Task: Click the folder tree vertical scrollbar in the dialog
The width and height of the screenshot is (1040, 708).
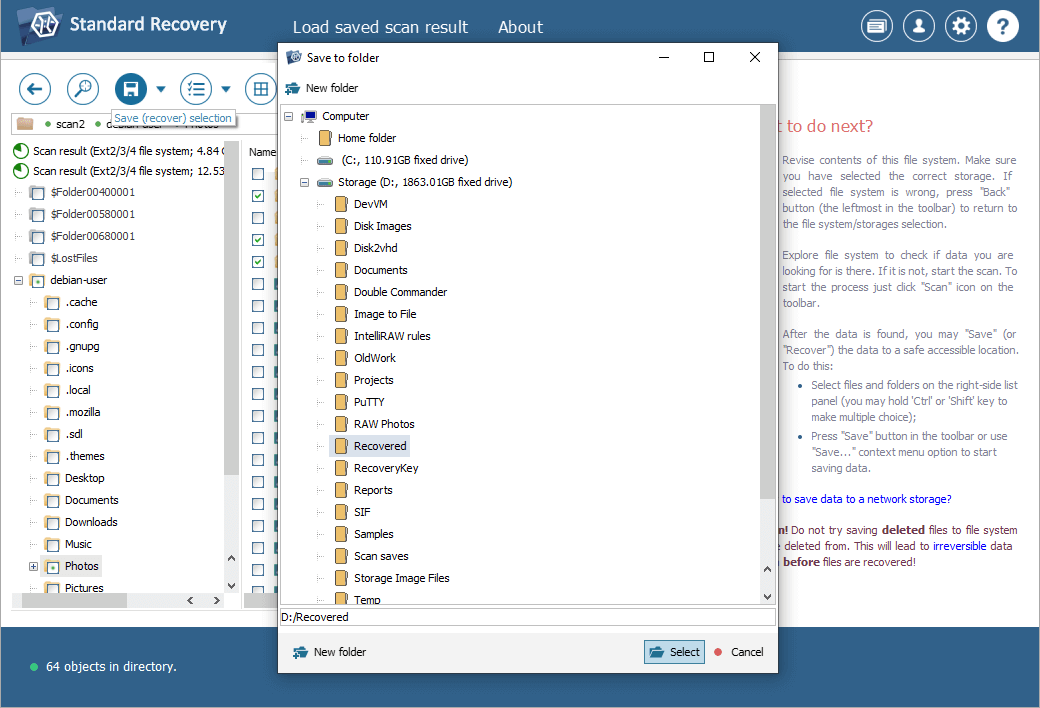Action: 767,300
